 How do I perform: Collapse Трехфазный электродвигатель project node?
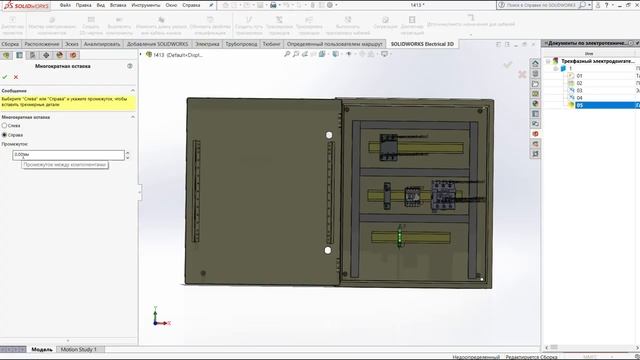(548, 61)
